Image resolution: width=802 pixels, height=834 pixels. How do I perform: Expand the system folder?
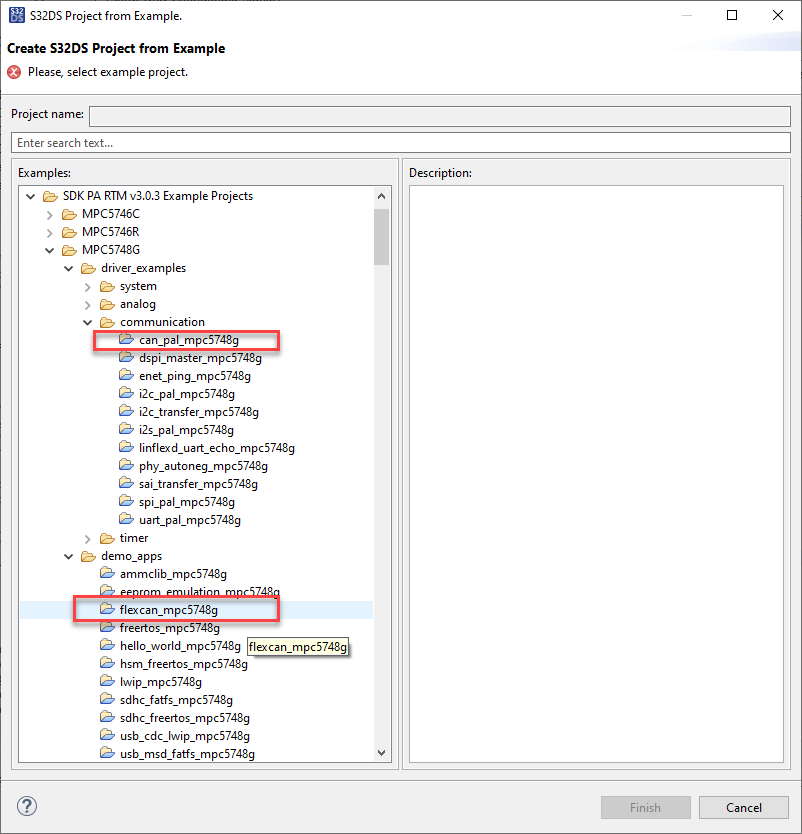click(86, 286)
